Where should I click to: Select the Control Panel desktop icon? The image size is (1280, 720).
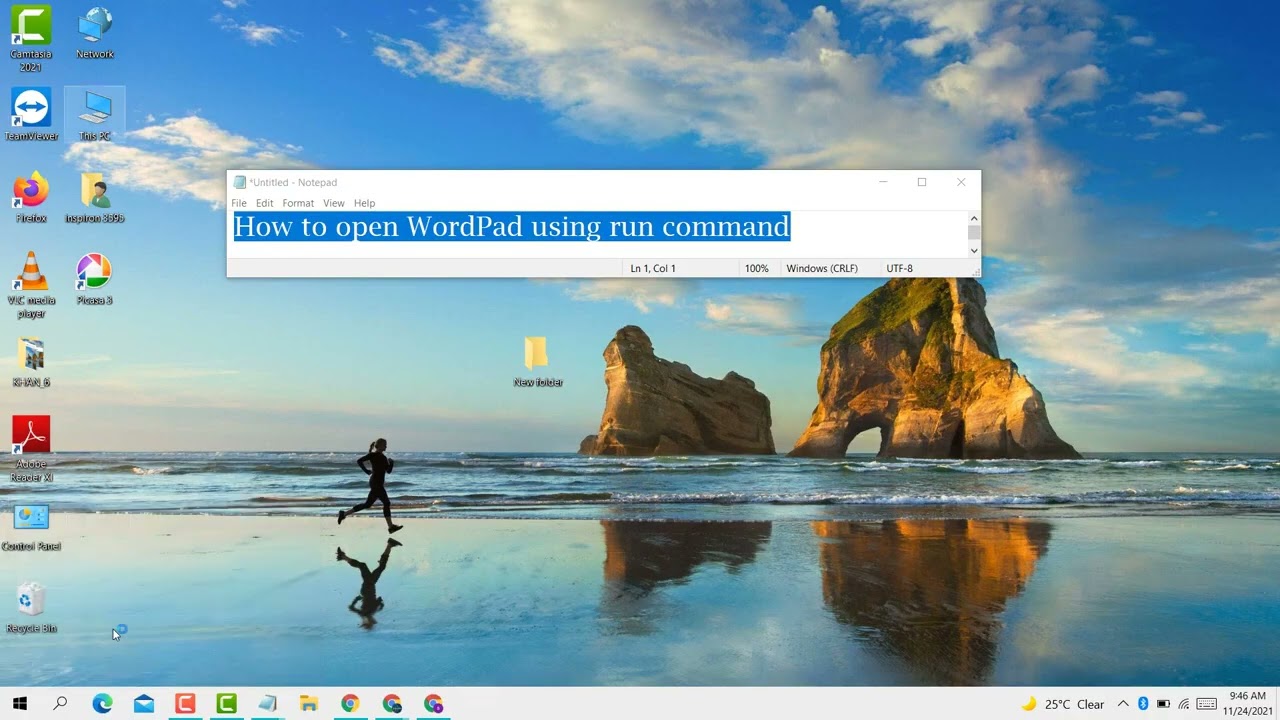pos(31,527)
